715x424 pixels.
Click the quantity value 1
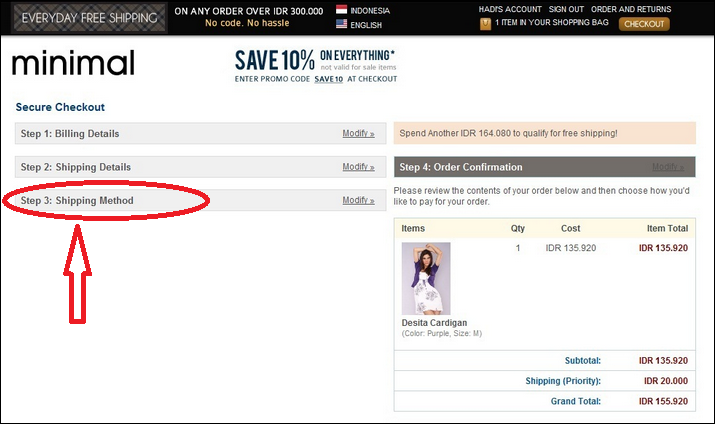[x=518, y=248]
